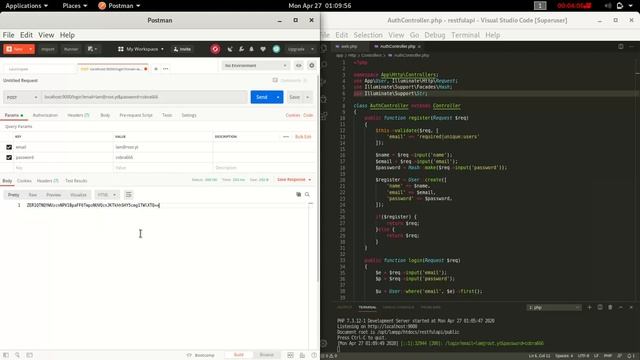Viewport: 640px width, 360px height.
Task: Uncheck the password query param checkbox
Action: pos(9,157)
